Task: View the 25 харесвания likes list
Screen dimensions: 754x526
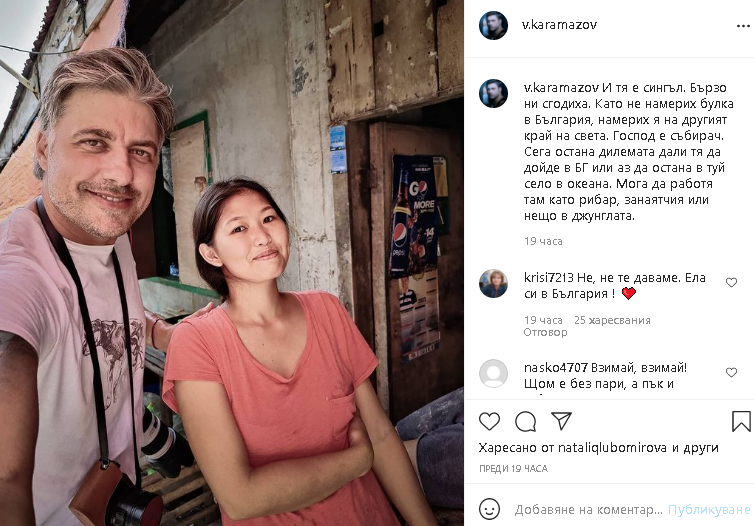Action: click(612, 320)
